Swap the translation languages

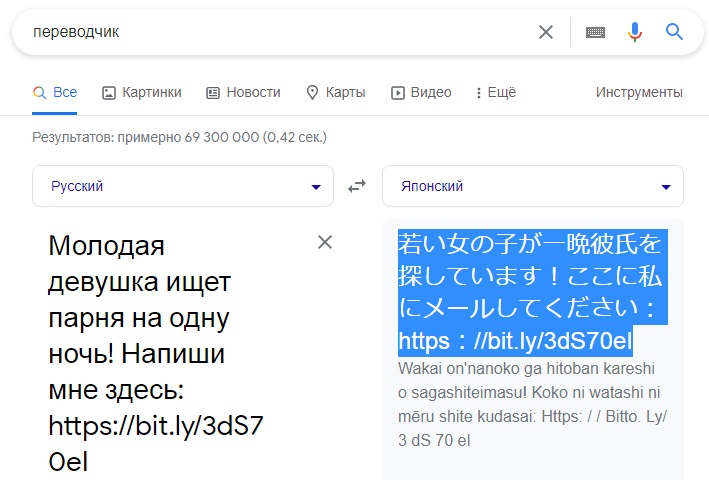[x=356, y=186]
